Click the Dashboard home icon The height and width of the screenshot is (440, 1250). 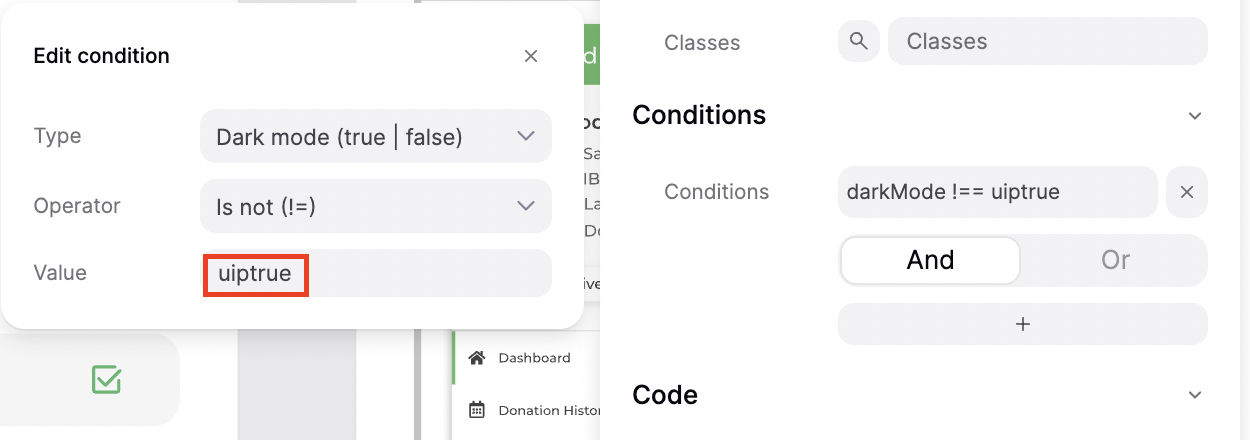pyautogui.click(x=477, y=358)
